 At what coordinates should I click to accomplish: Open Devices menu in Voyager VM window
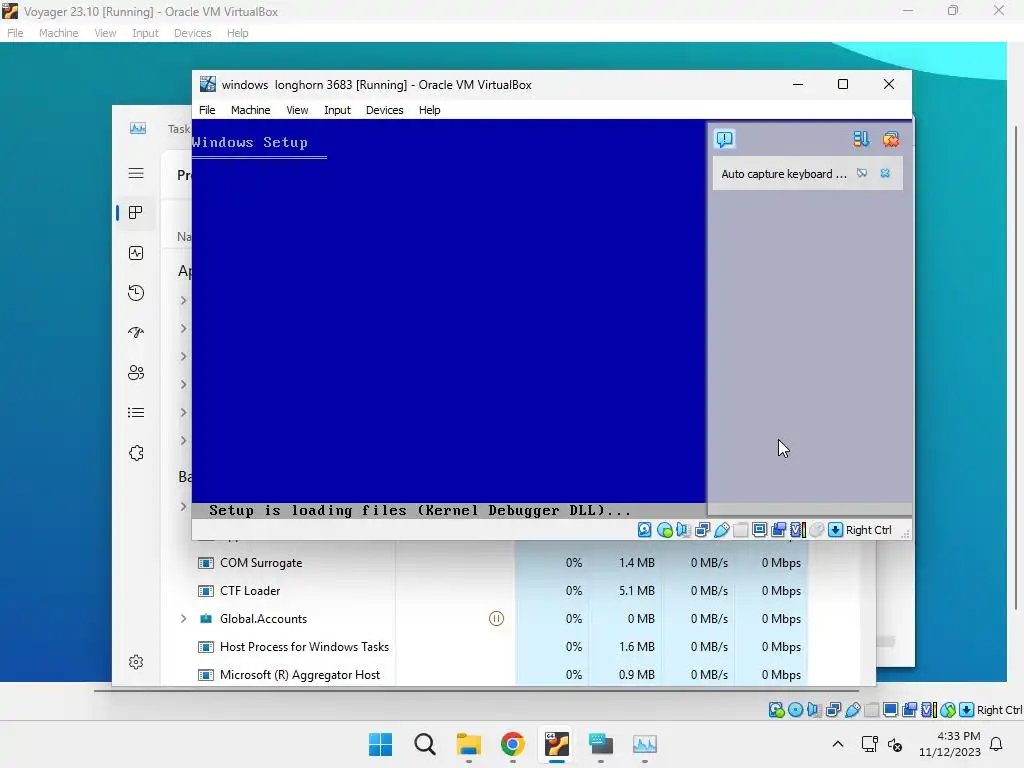(192, 33)
